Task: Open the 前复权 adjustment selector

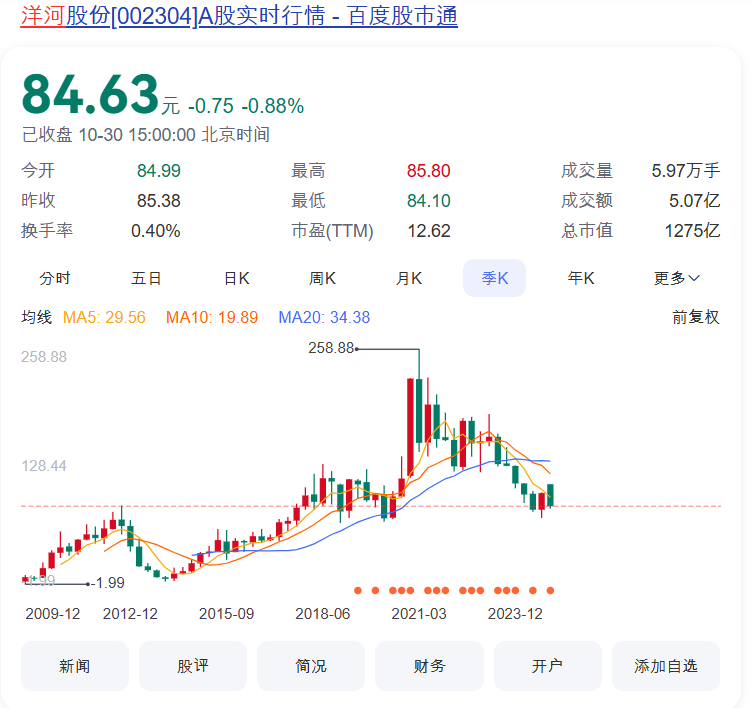Action: tap(696, 317)
